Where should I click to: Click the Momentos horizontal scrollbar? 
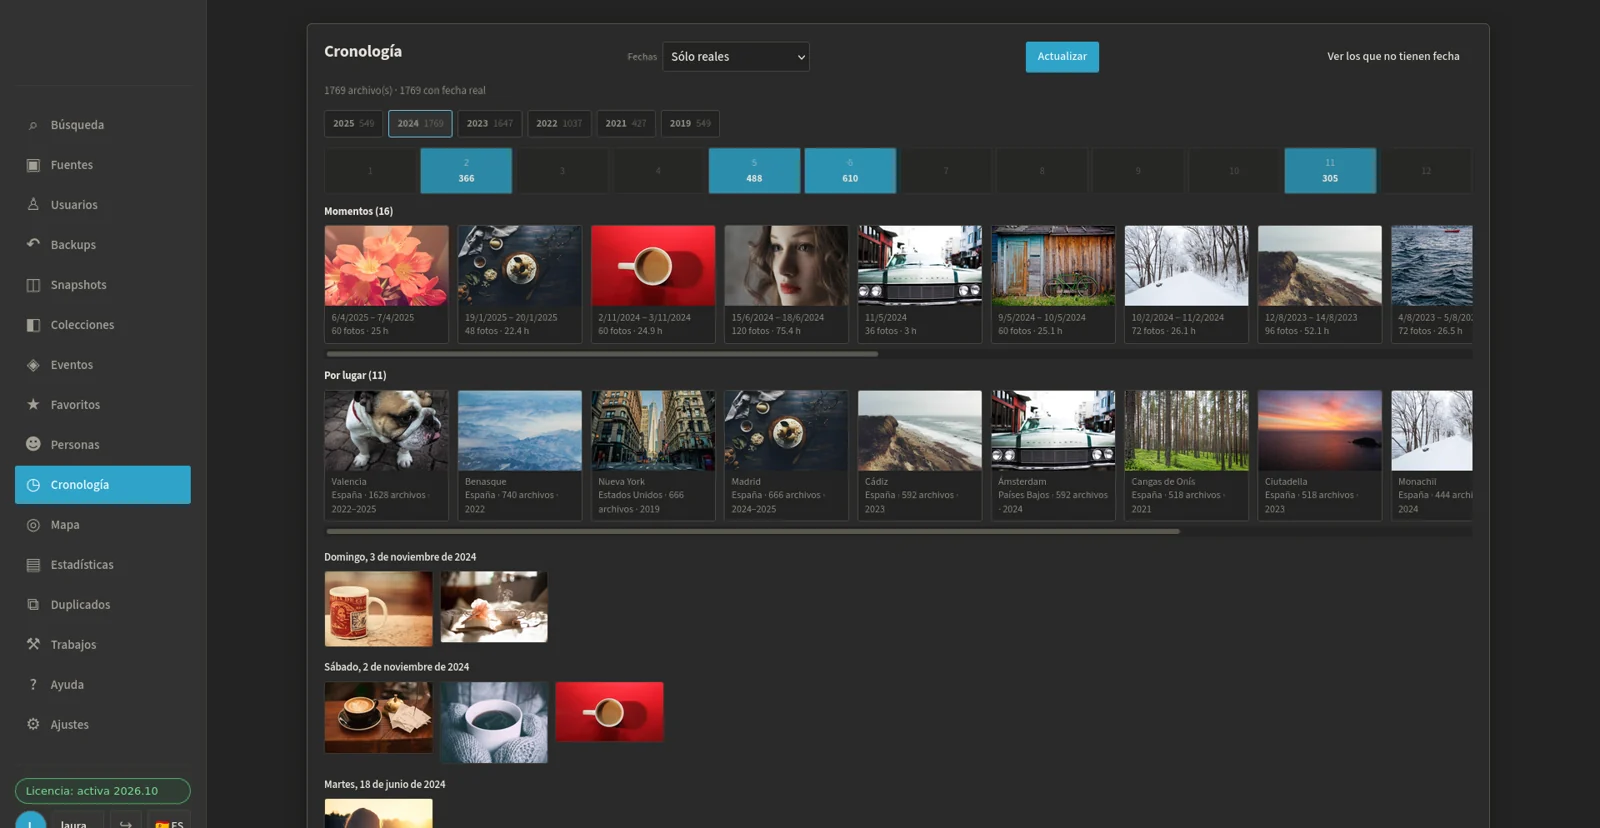[x=602, y=354]
